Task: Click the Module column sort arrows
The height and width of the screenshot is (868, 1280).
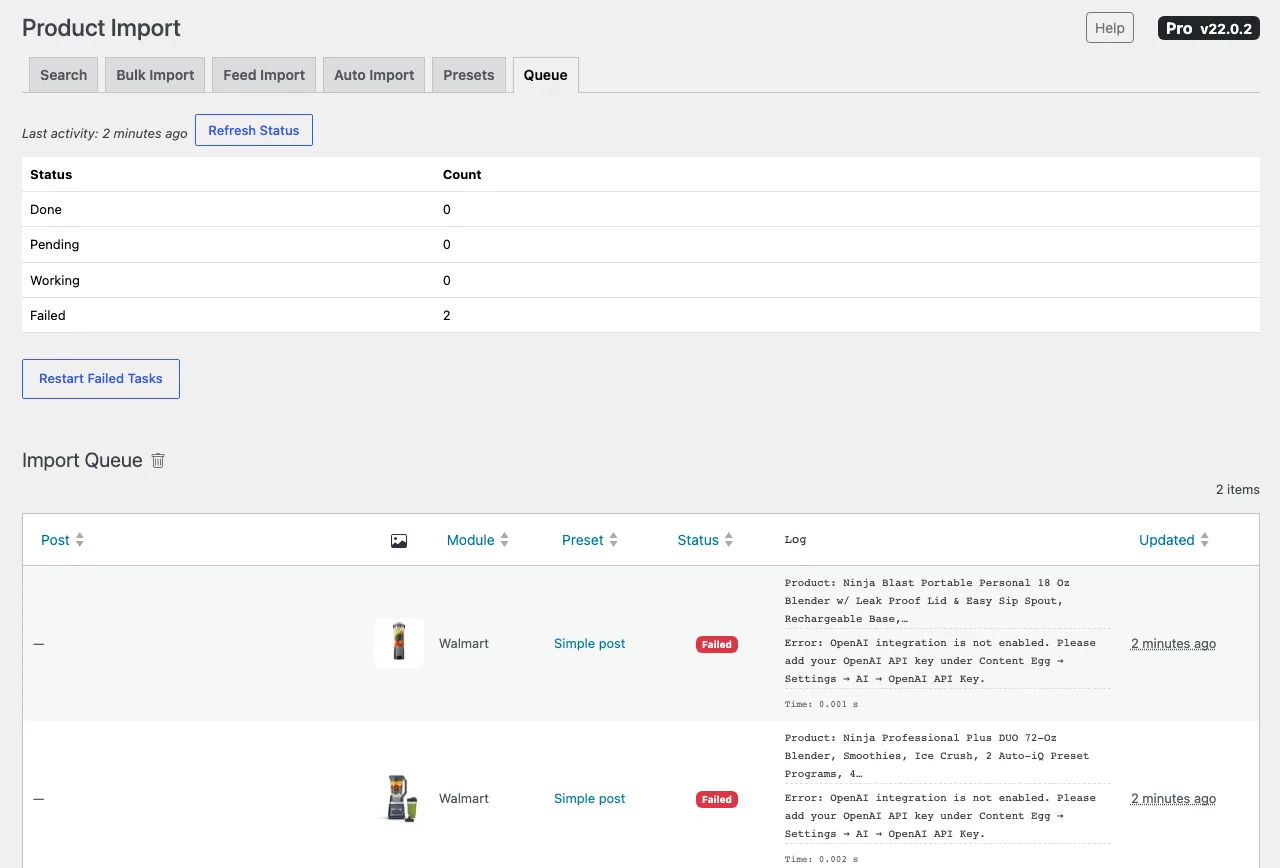Action: [505, 540]
